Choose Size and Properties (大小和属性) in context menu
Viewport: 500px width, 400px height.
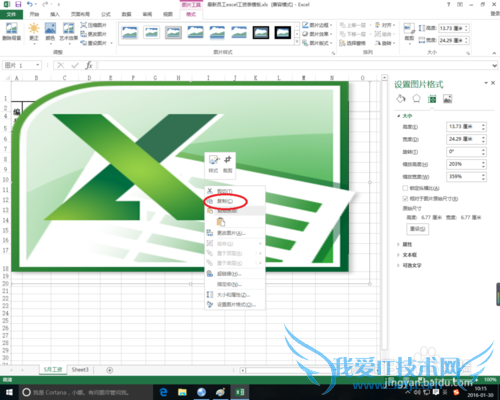[234, 295]
